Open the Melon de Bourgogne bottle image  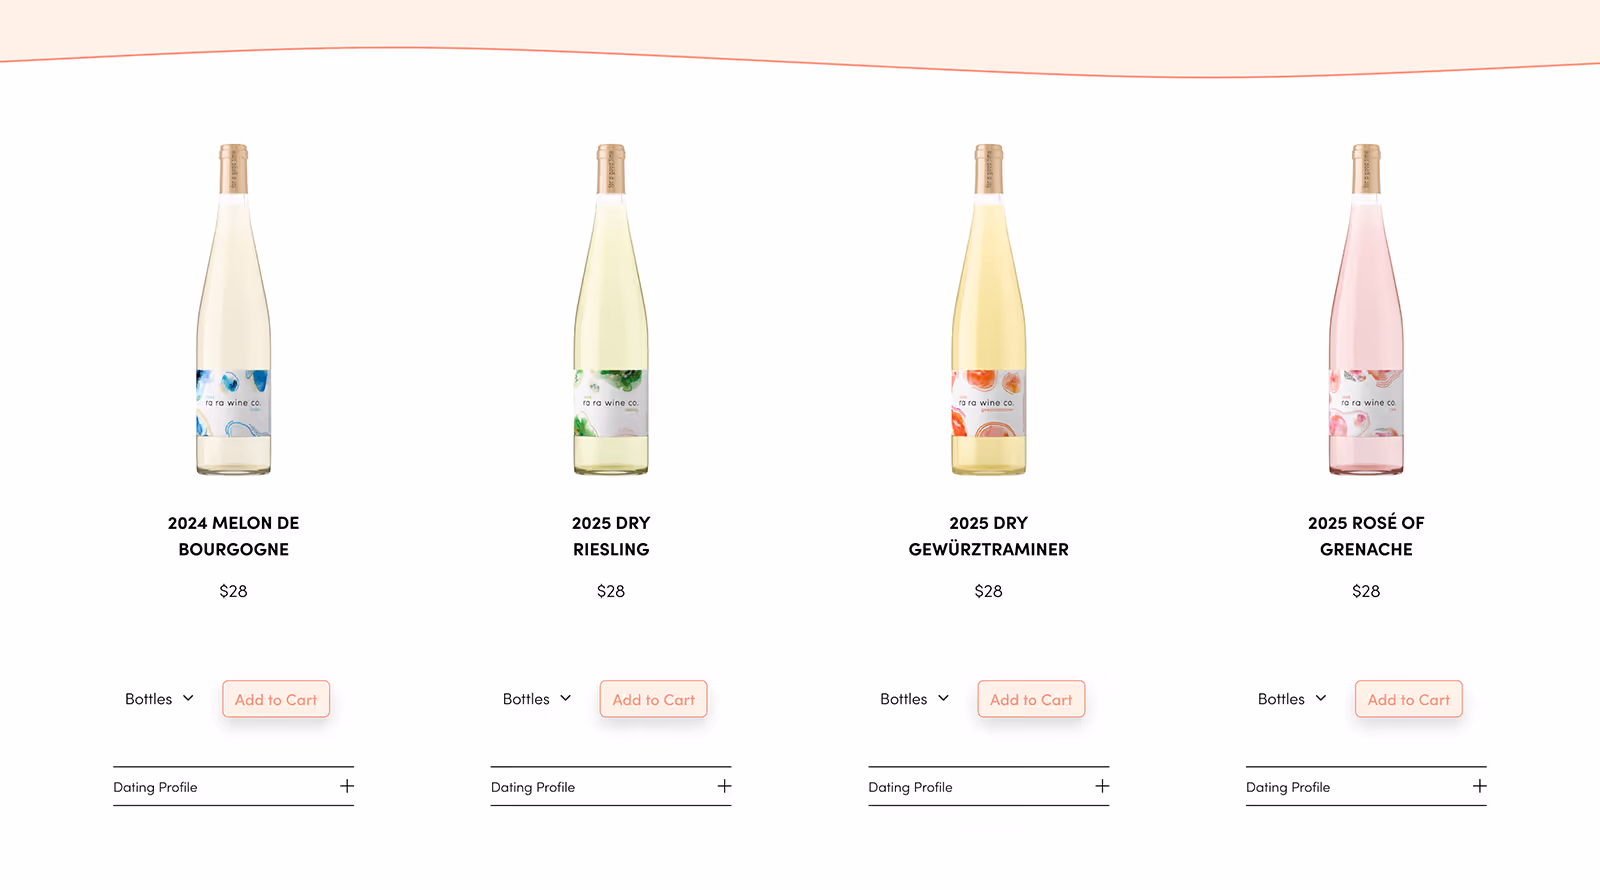(x=233, y=309)
